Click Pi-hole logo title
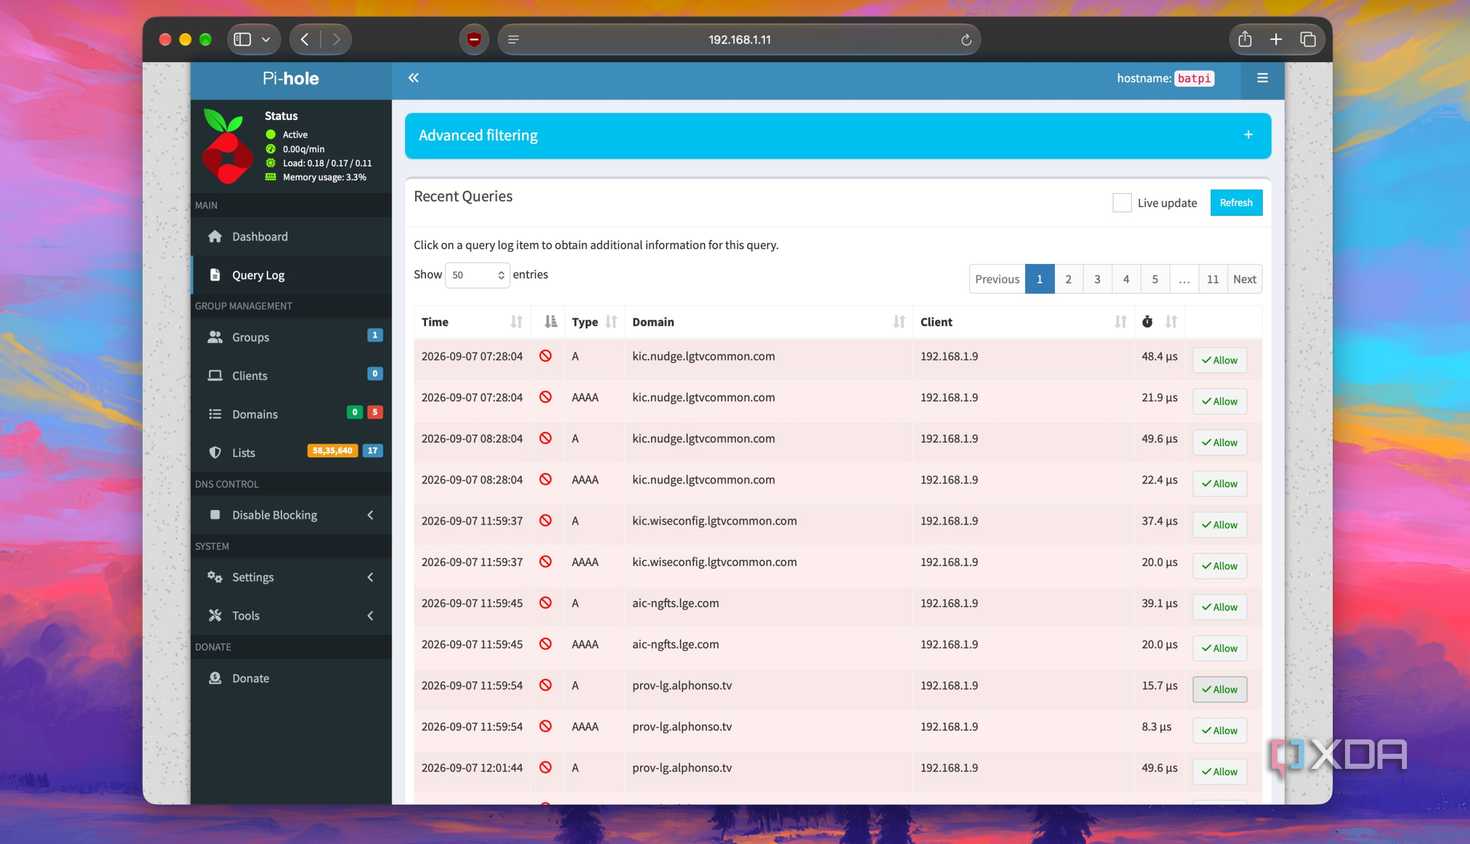Image resolution: width=1470 pixels, height=844 pixels. pyautogui.click(x=291, y=78)
